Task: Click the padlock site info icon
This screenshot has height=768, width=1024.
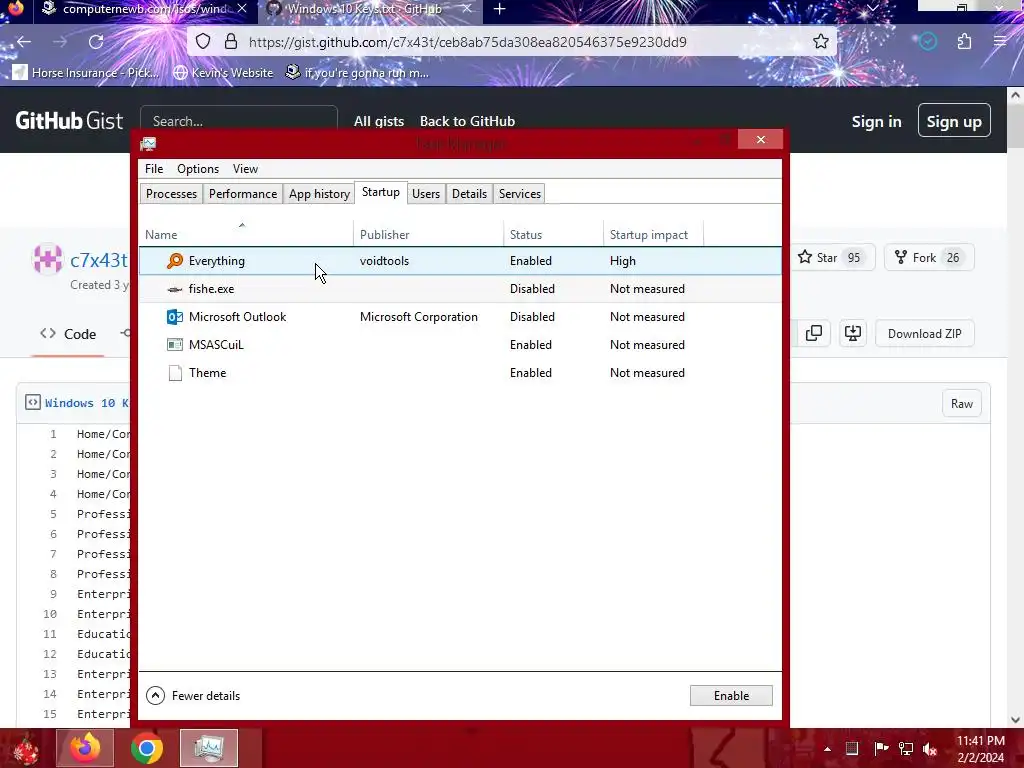Action: coord(231,42)
